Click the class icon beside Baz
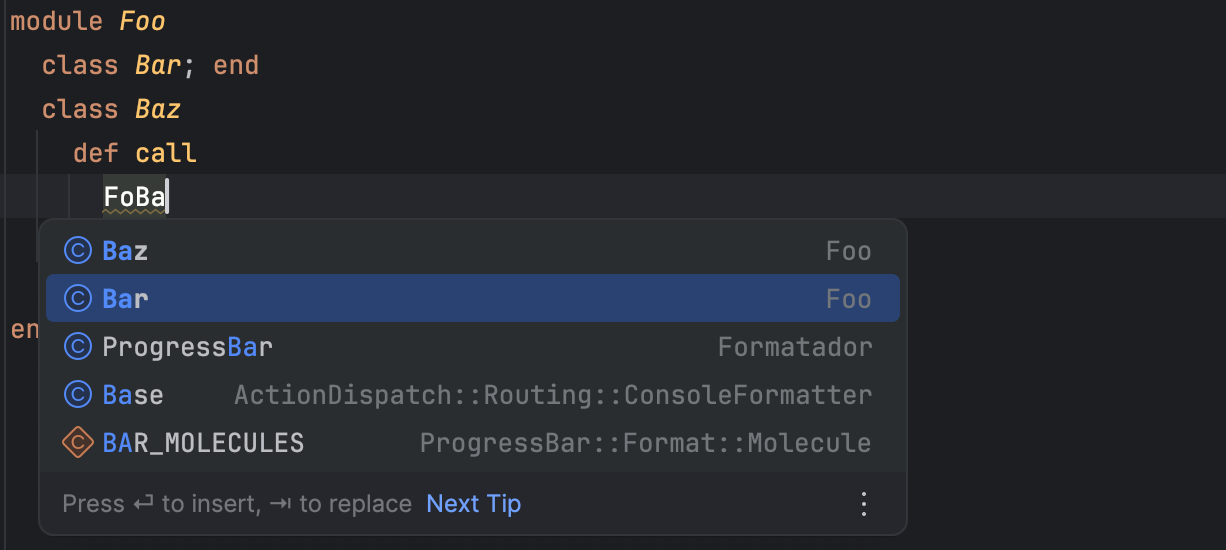Screen dimensions: 1226x550 click(x=77, y=251)
